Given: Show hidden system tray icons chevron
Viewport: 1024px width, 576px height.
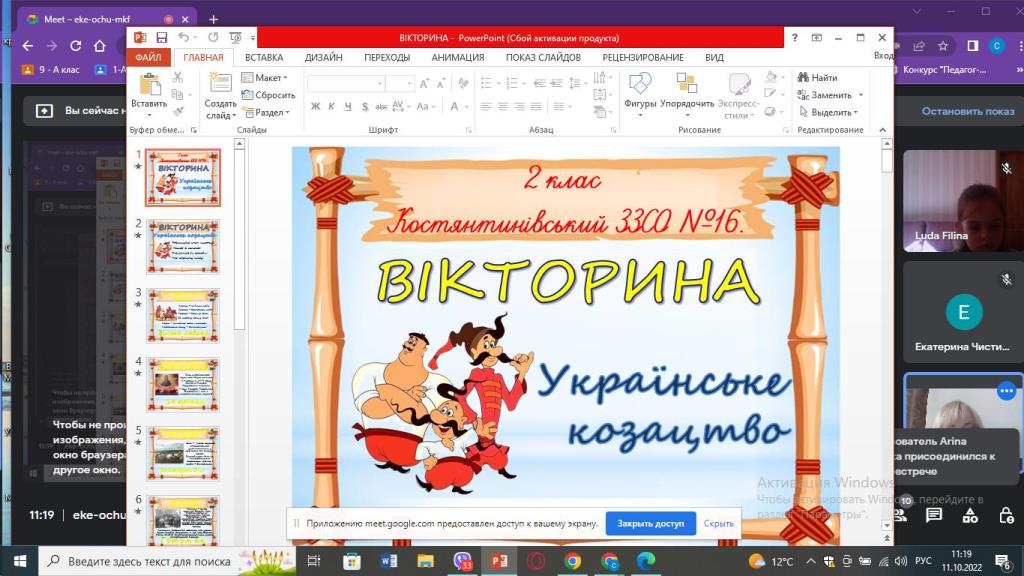Looking at the screenshot, I should click(810, 561).
